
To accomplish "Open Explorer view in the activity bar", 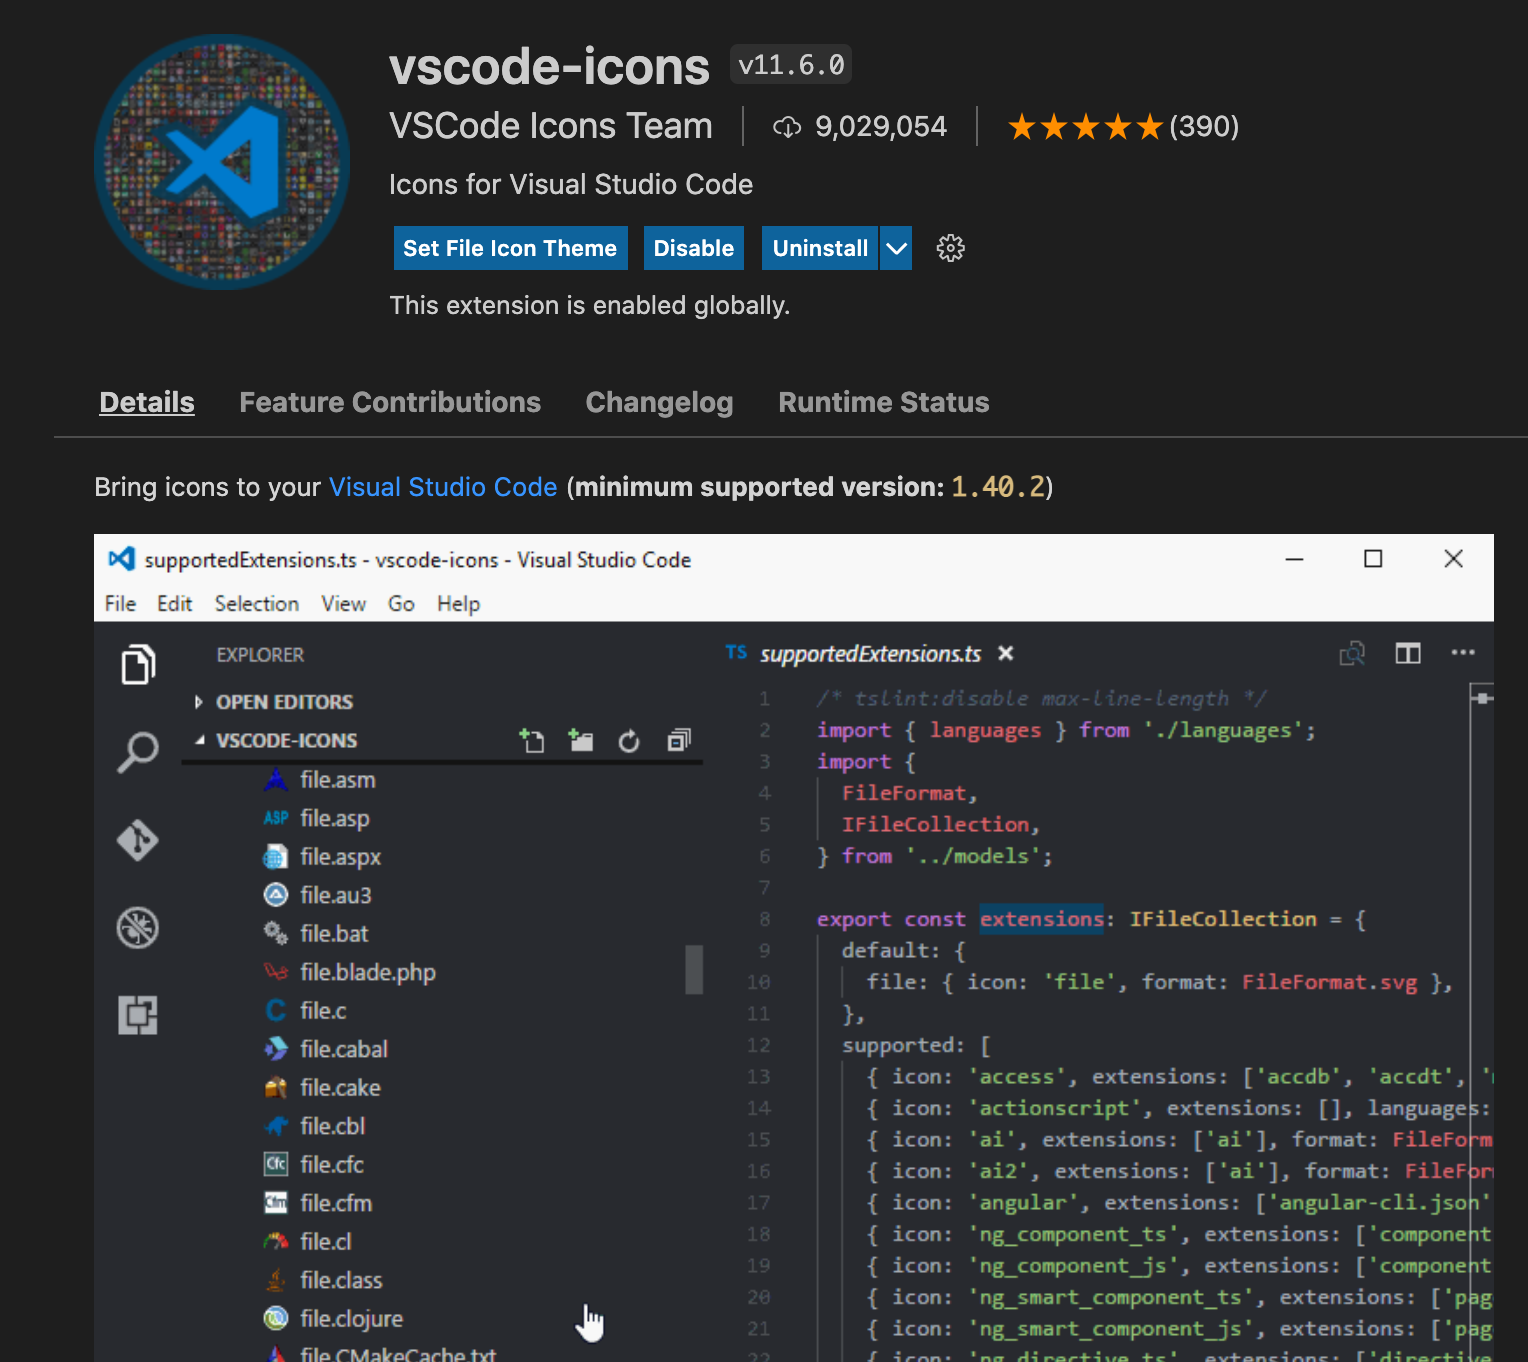I will [x=138, y=665].
